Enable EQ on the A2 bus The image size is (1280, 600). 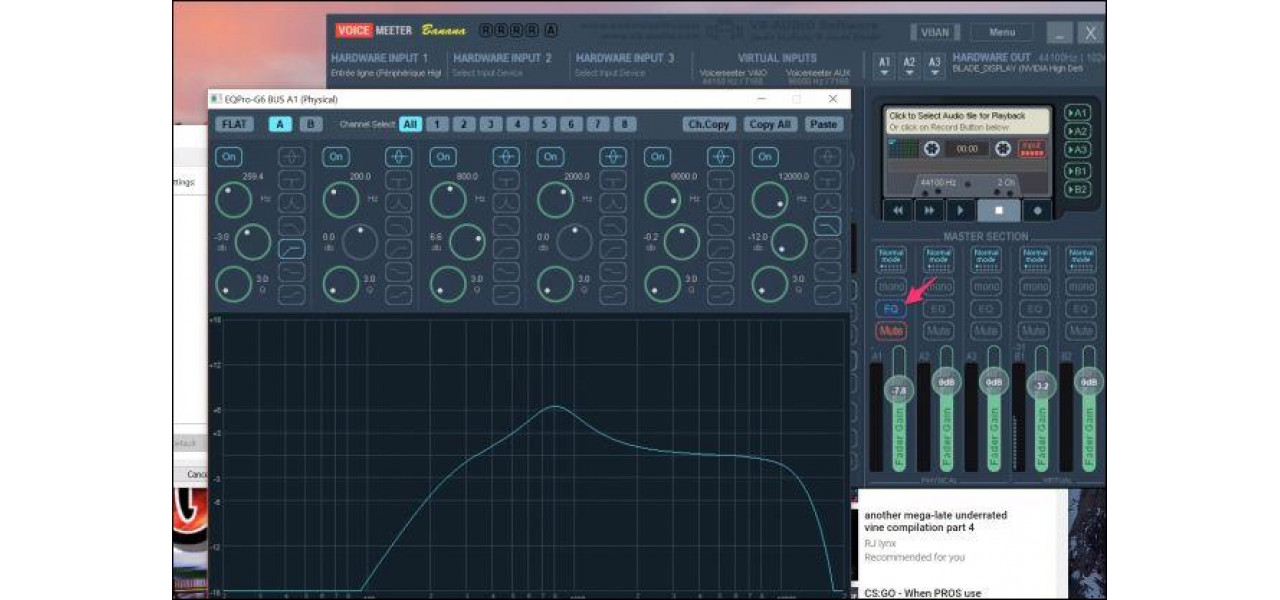[x=938, y=308]
